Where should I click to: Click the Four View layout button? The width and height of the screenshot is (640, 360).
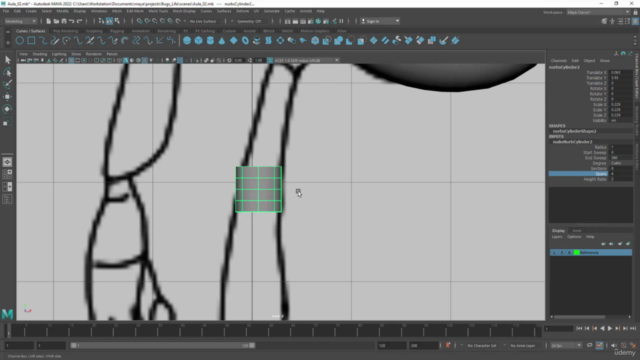[x=7, y=174]
